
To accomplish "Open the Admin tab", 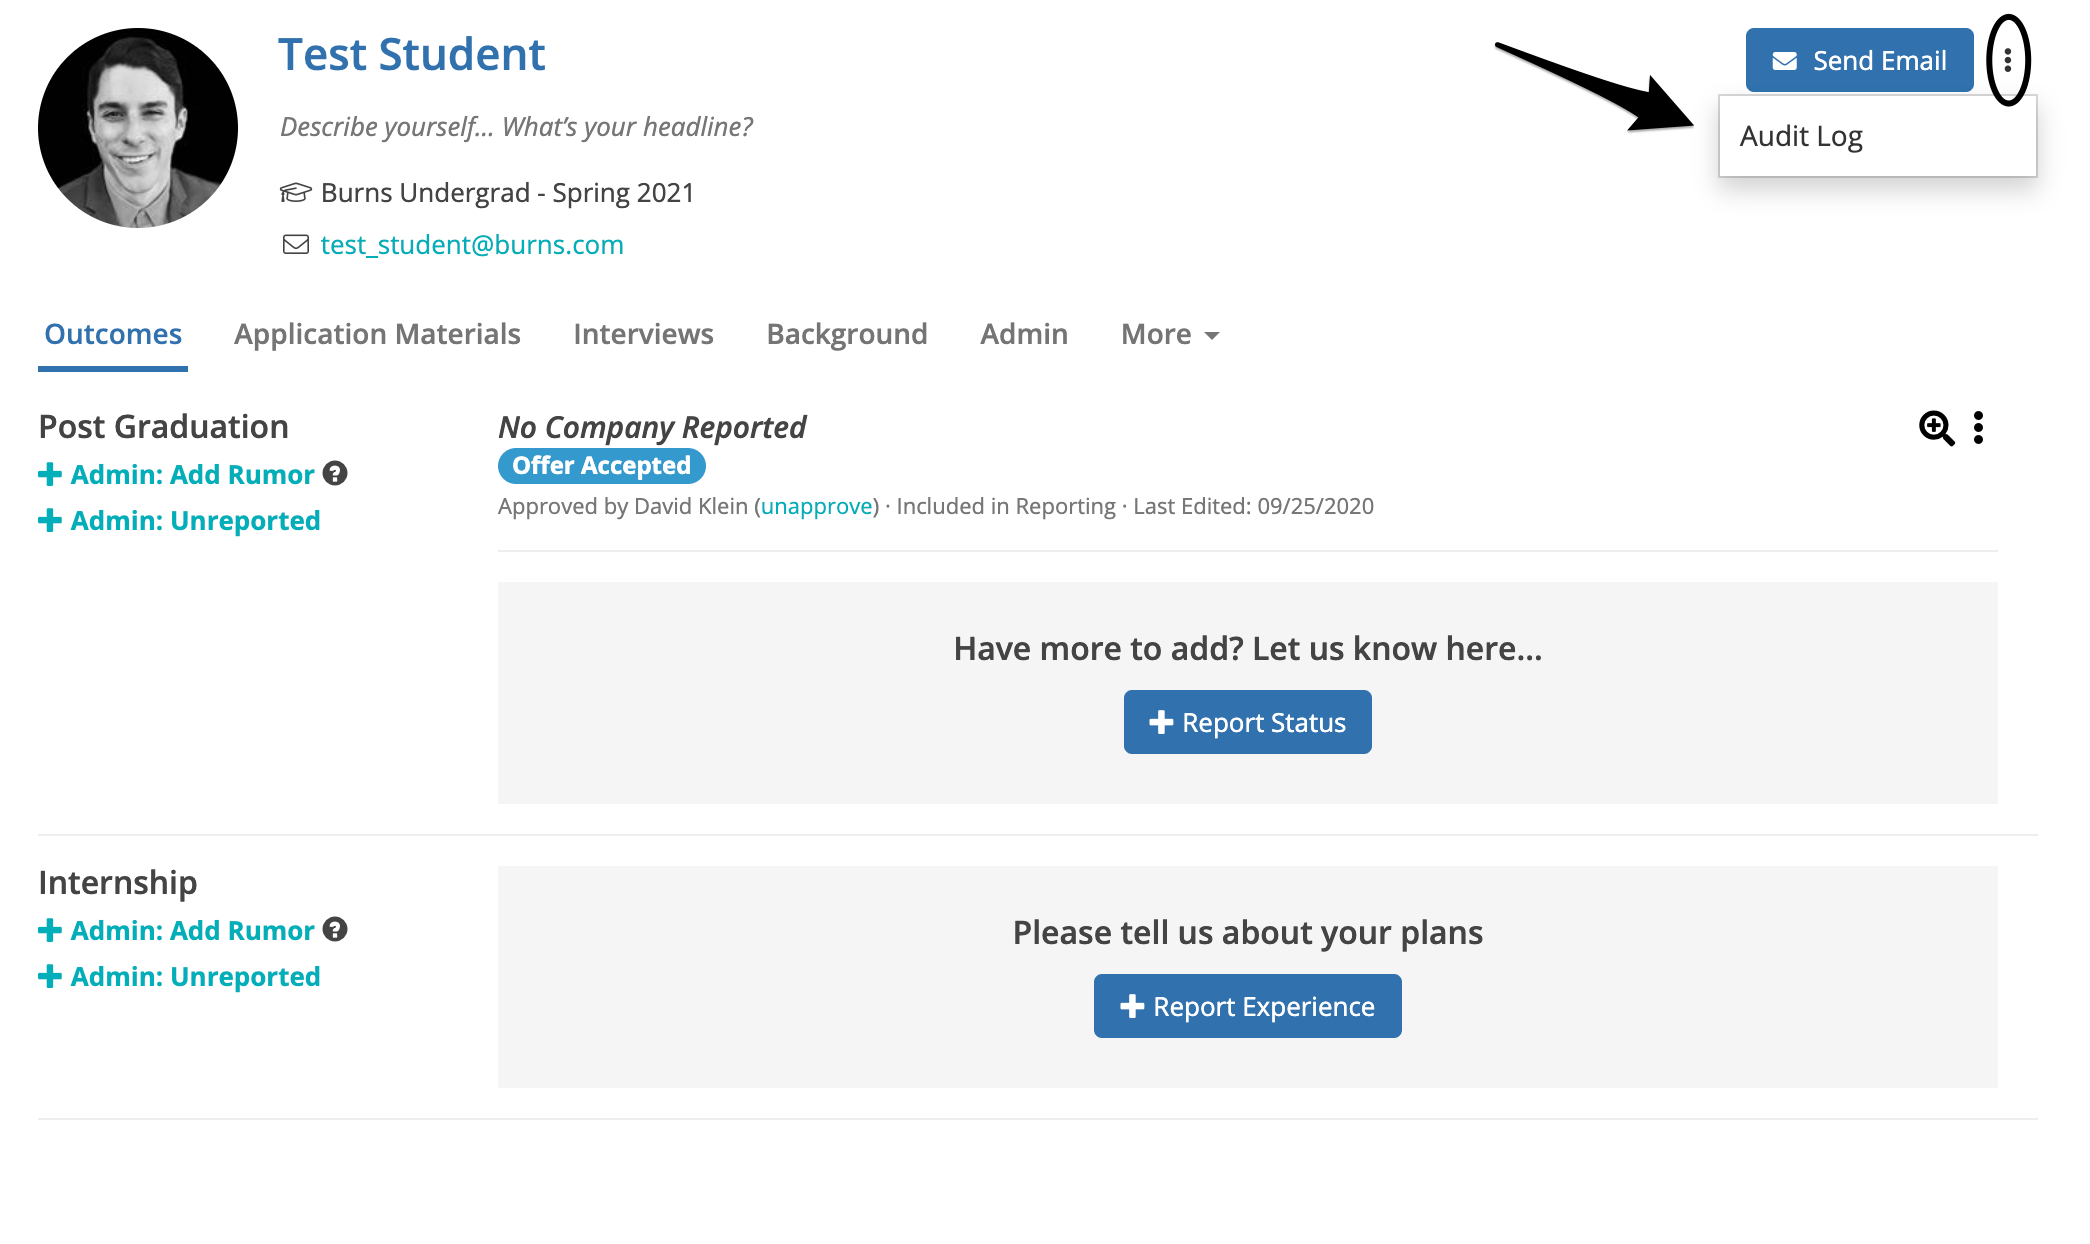I will (x=1024, y=334).
